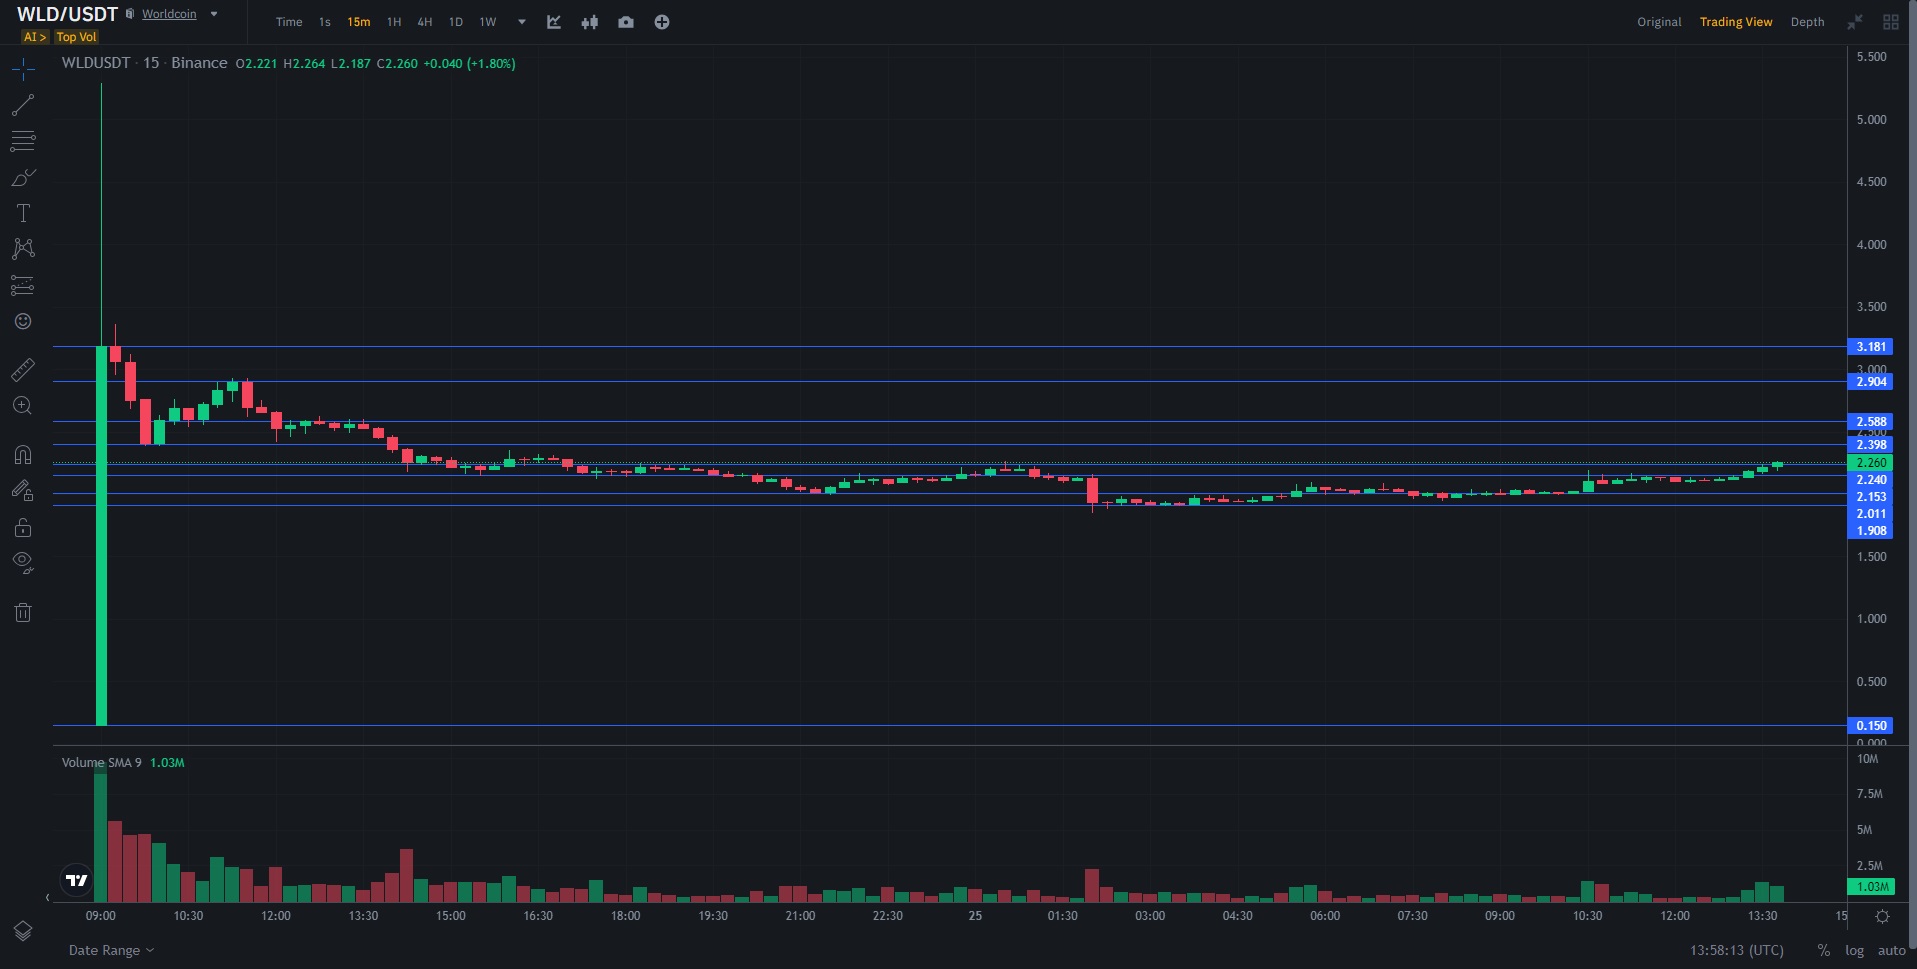Select the 1s interval
1917x969 pixels.
click(x=325, y=22)
